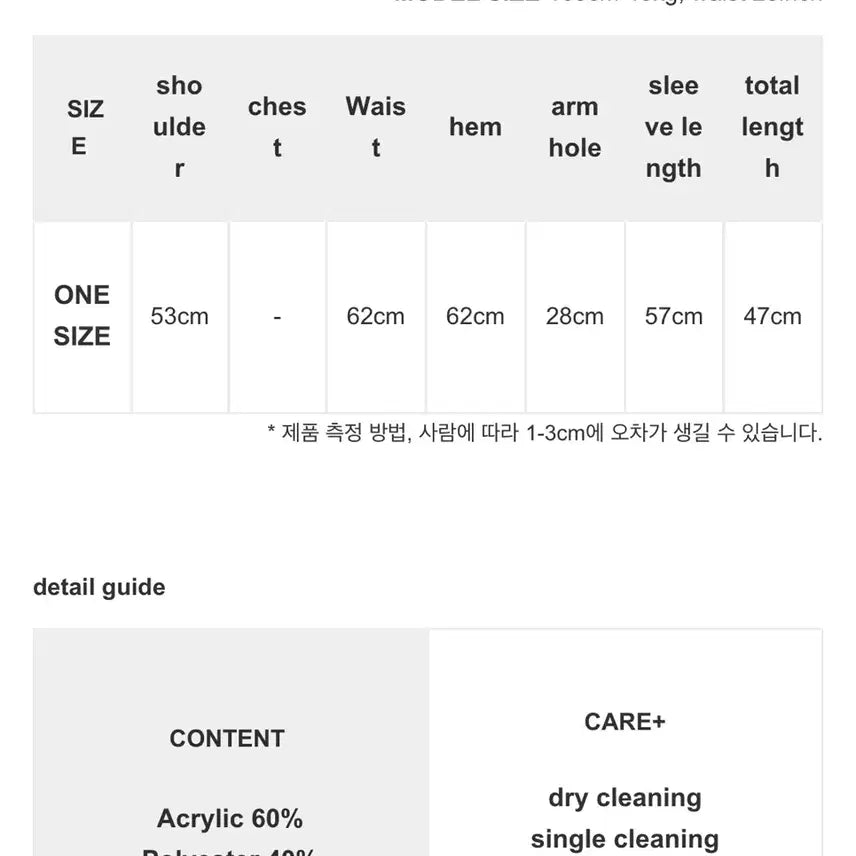Click the 57cm sleeve length cell
The image size is (856, 856).
pos(674,316)
